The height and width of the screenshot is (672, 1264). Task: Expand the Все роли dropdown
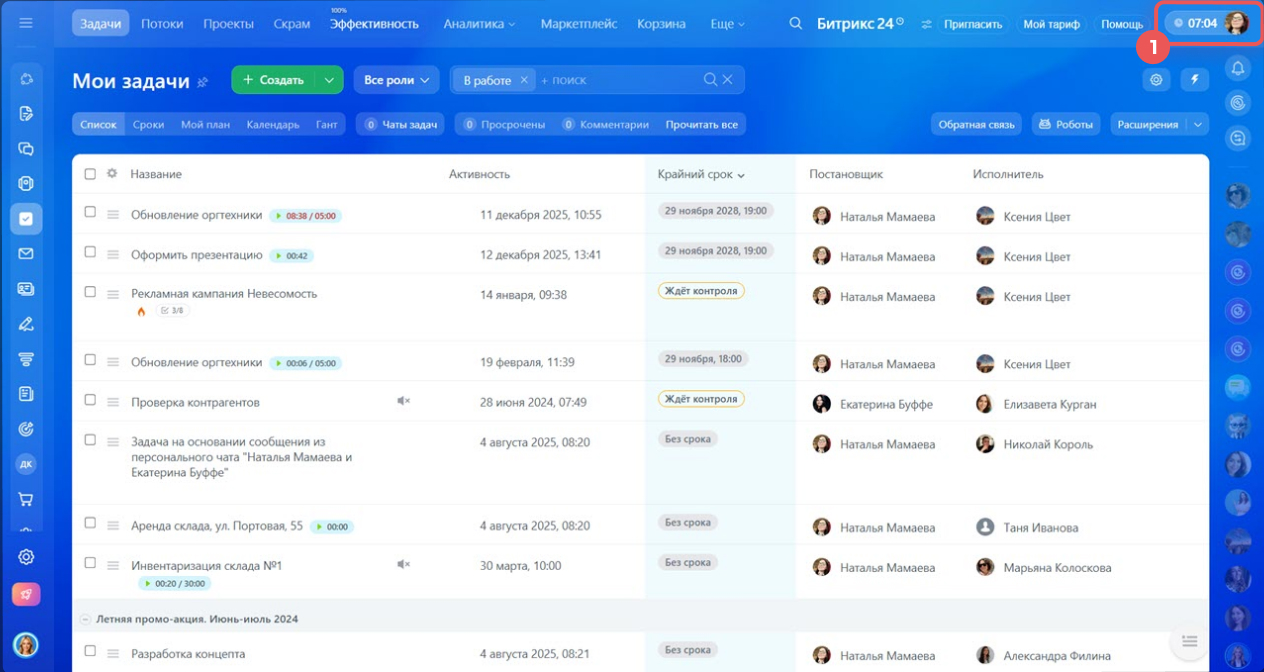tap(396, 80)
